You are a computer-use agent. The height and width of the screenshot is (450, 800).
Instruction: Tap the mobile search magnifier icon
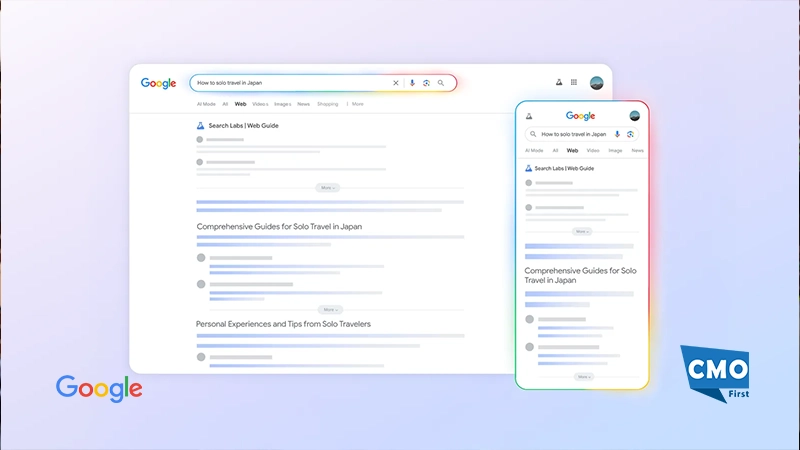click(533, 134)
